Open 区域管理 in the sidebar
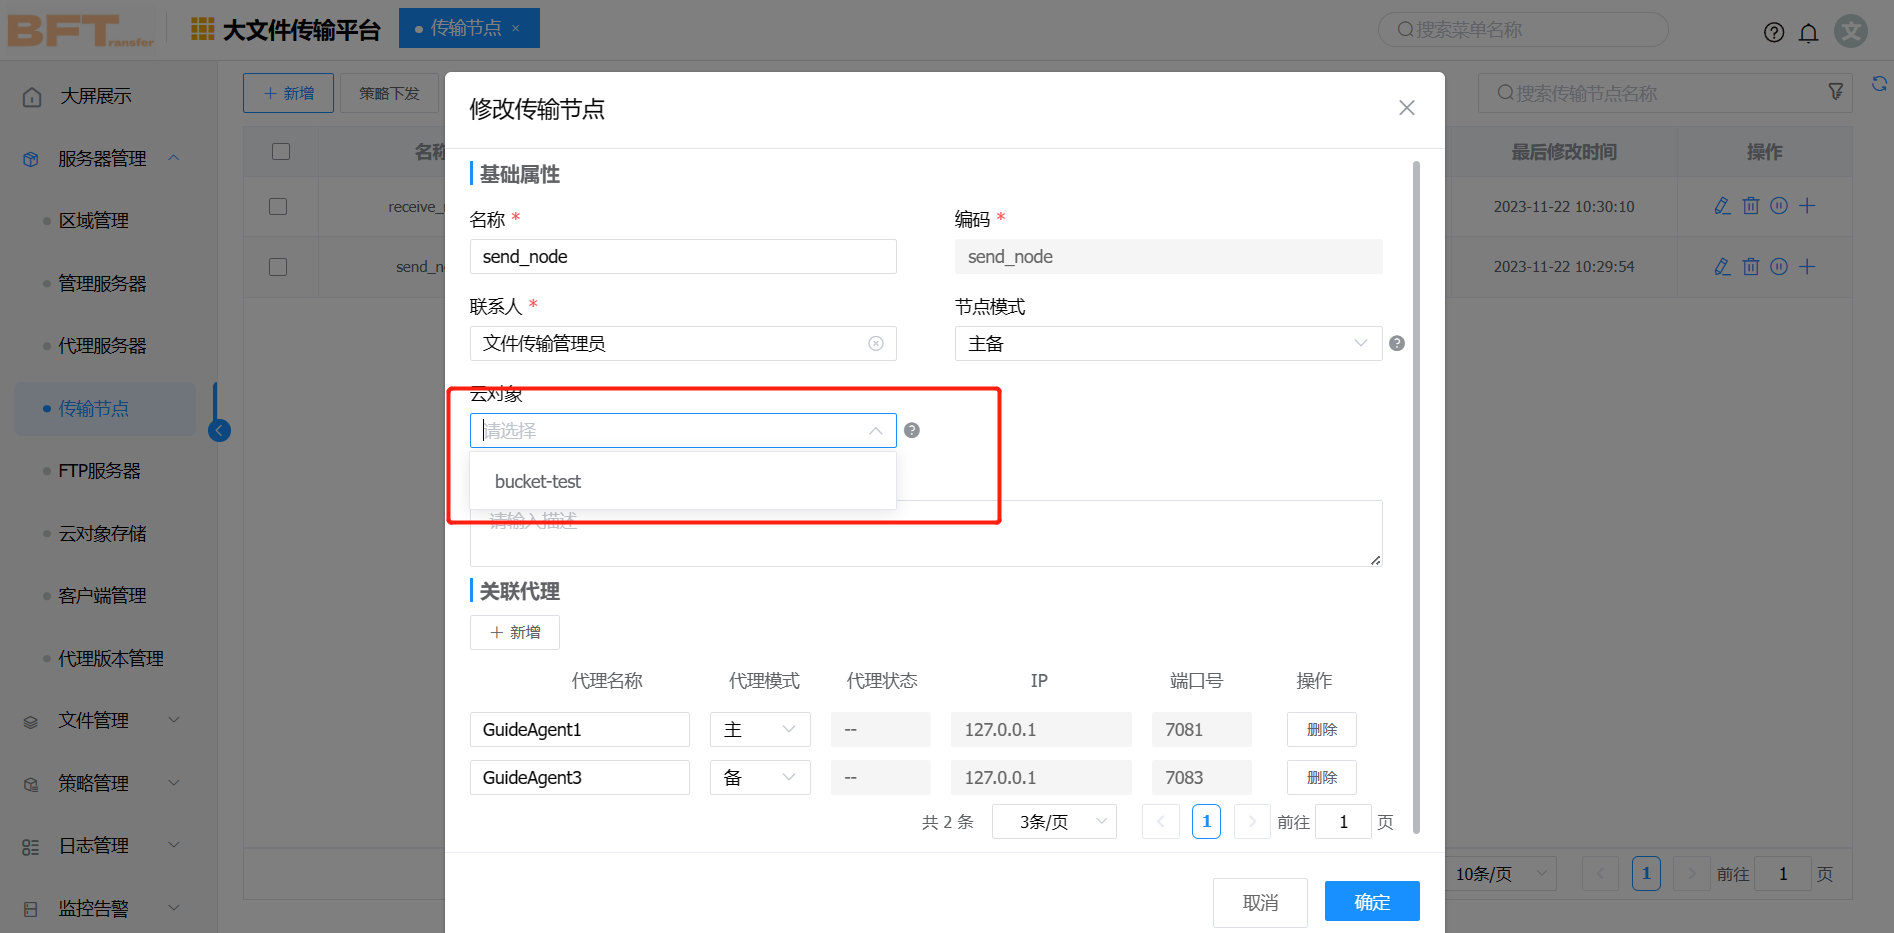The image size is (1894, 933). tap(93, 220)
